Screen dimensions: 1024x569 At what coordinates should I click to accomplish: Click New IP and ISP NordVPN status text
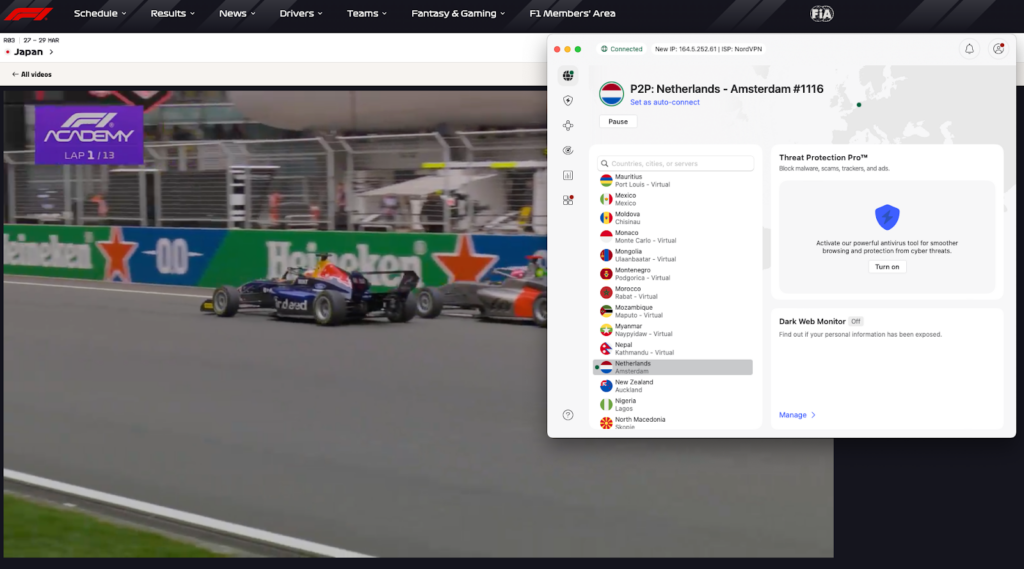coord(708,49)
